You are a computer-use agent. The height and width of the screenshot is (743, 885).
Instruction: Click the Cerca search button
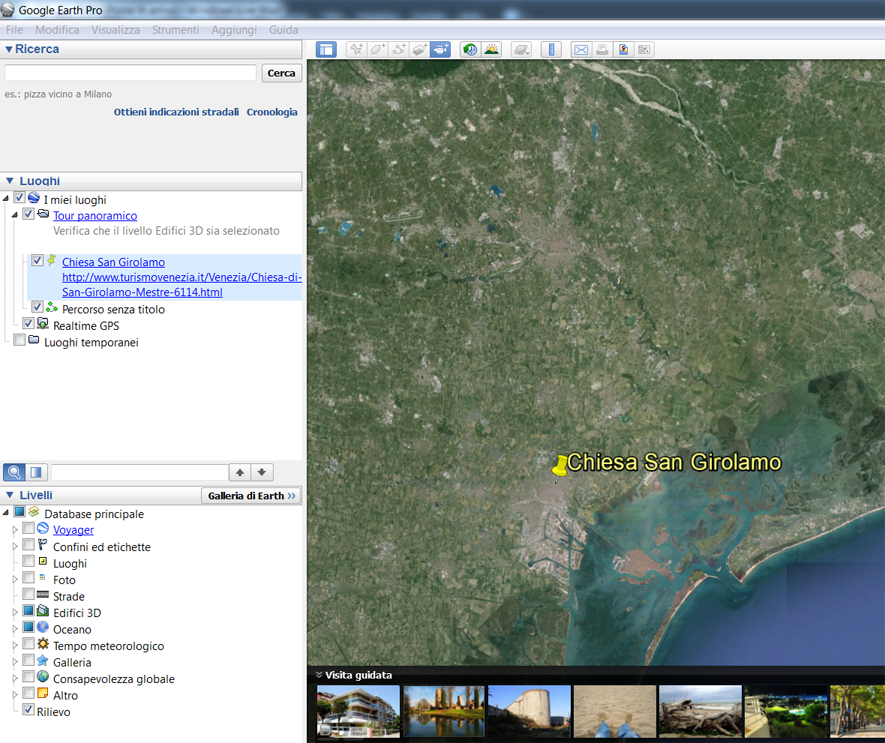(x=281, y=73)
